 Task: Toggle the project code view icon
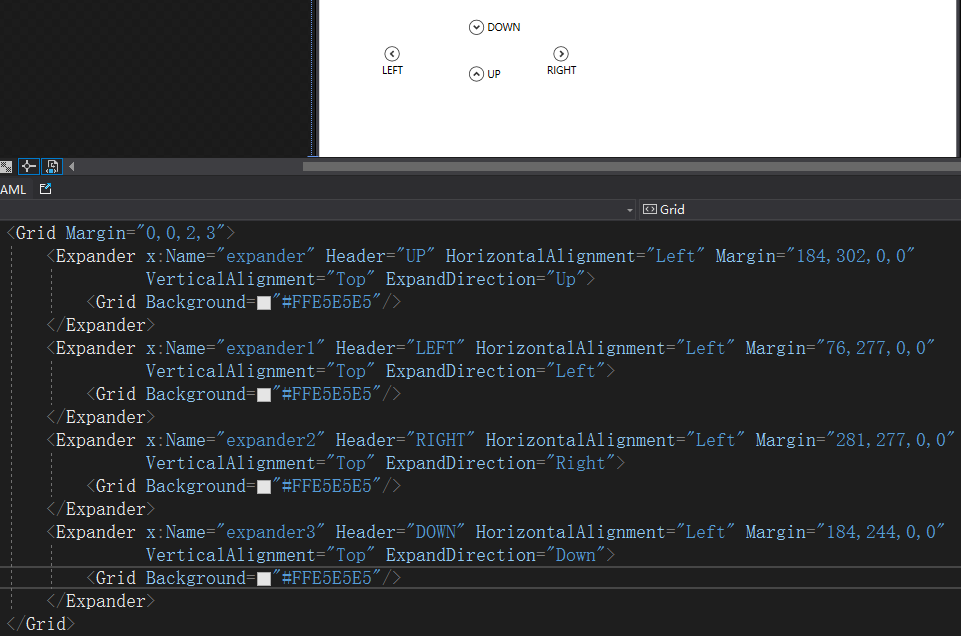(52, 167)
